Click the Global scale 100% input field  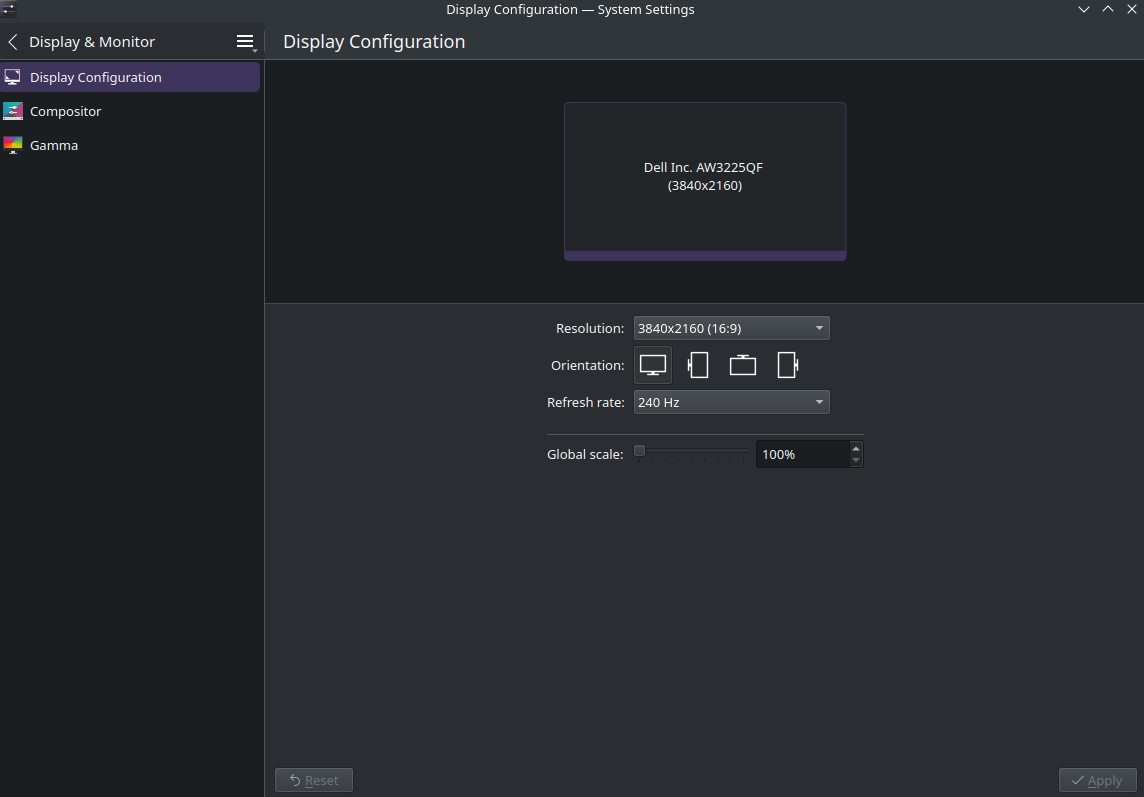(803, 454)
